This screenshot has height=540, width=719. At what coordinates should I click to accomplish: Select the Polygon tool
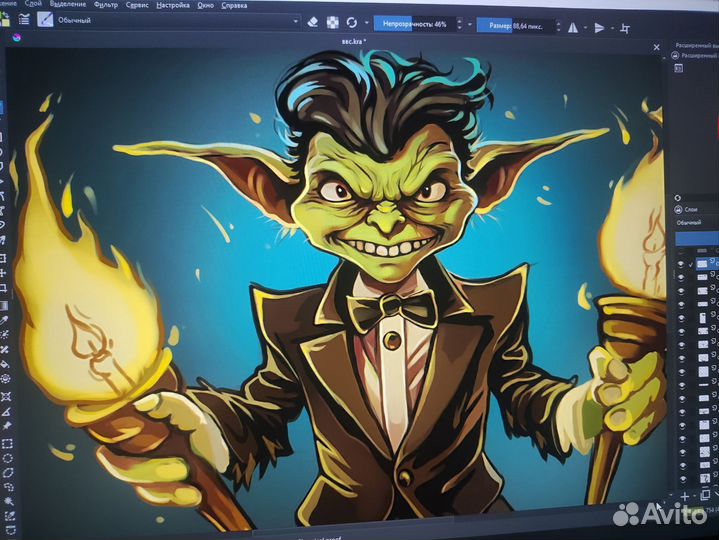(1, 166)
